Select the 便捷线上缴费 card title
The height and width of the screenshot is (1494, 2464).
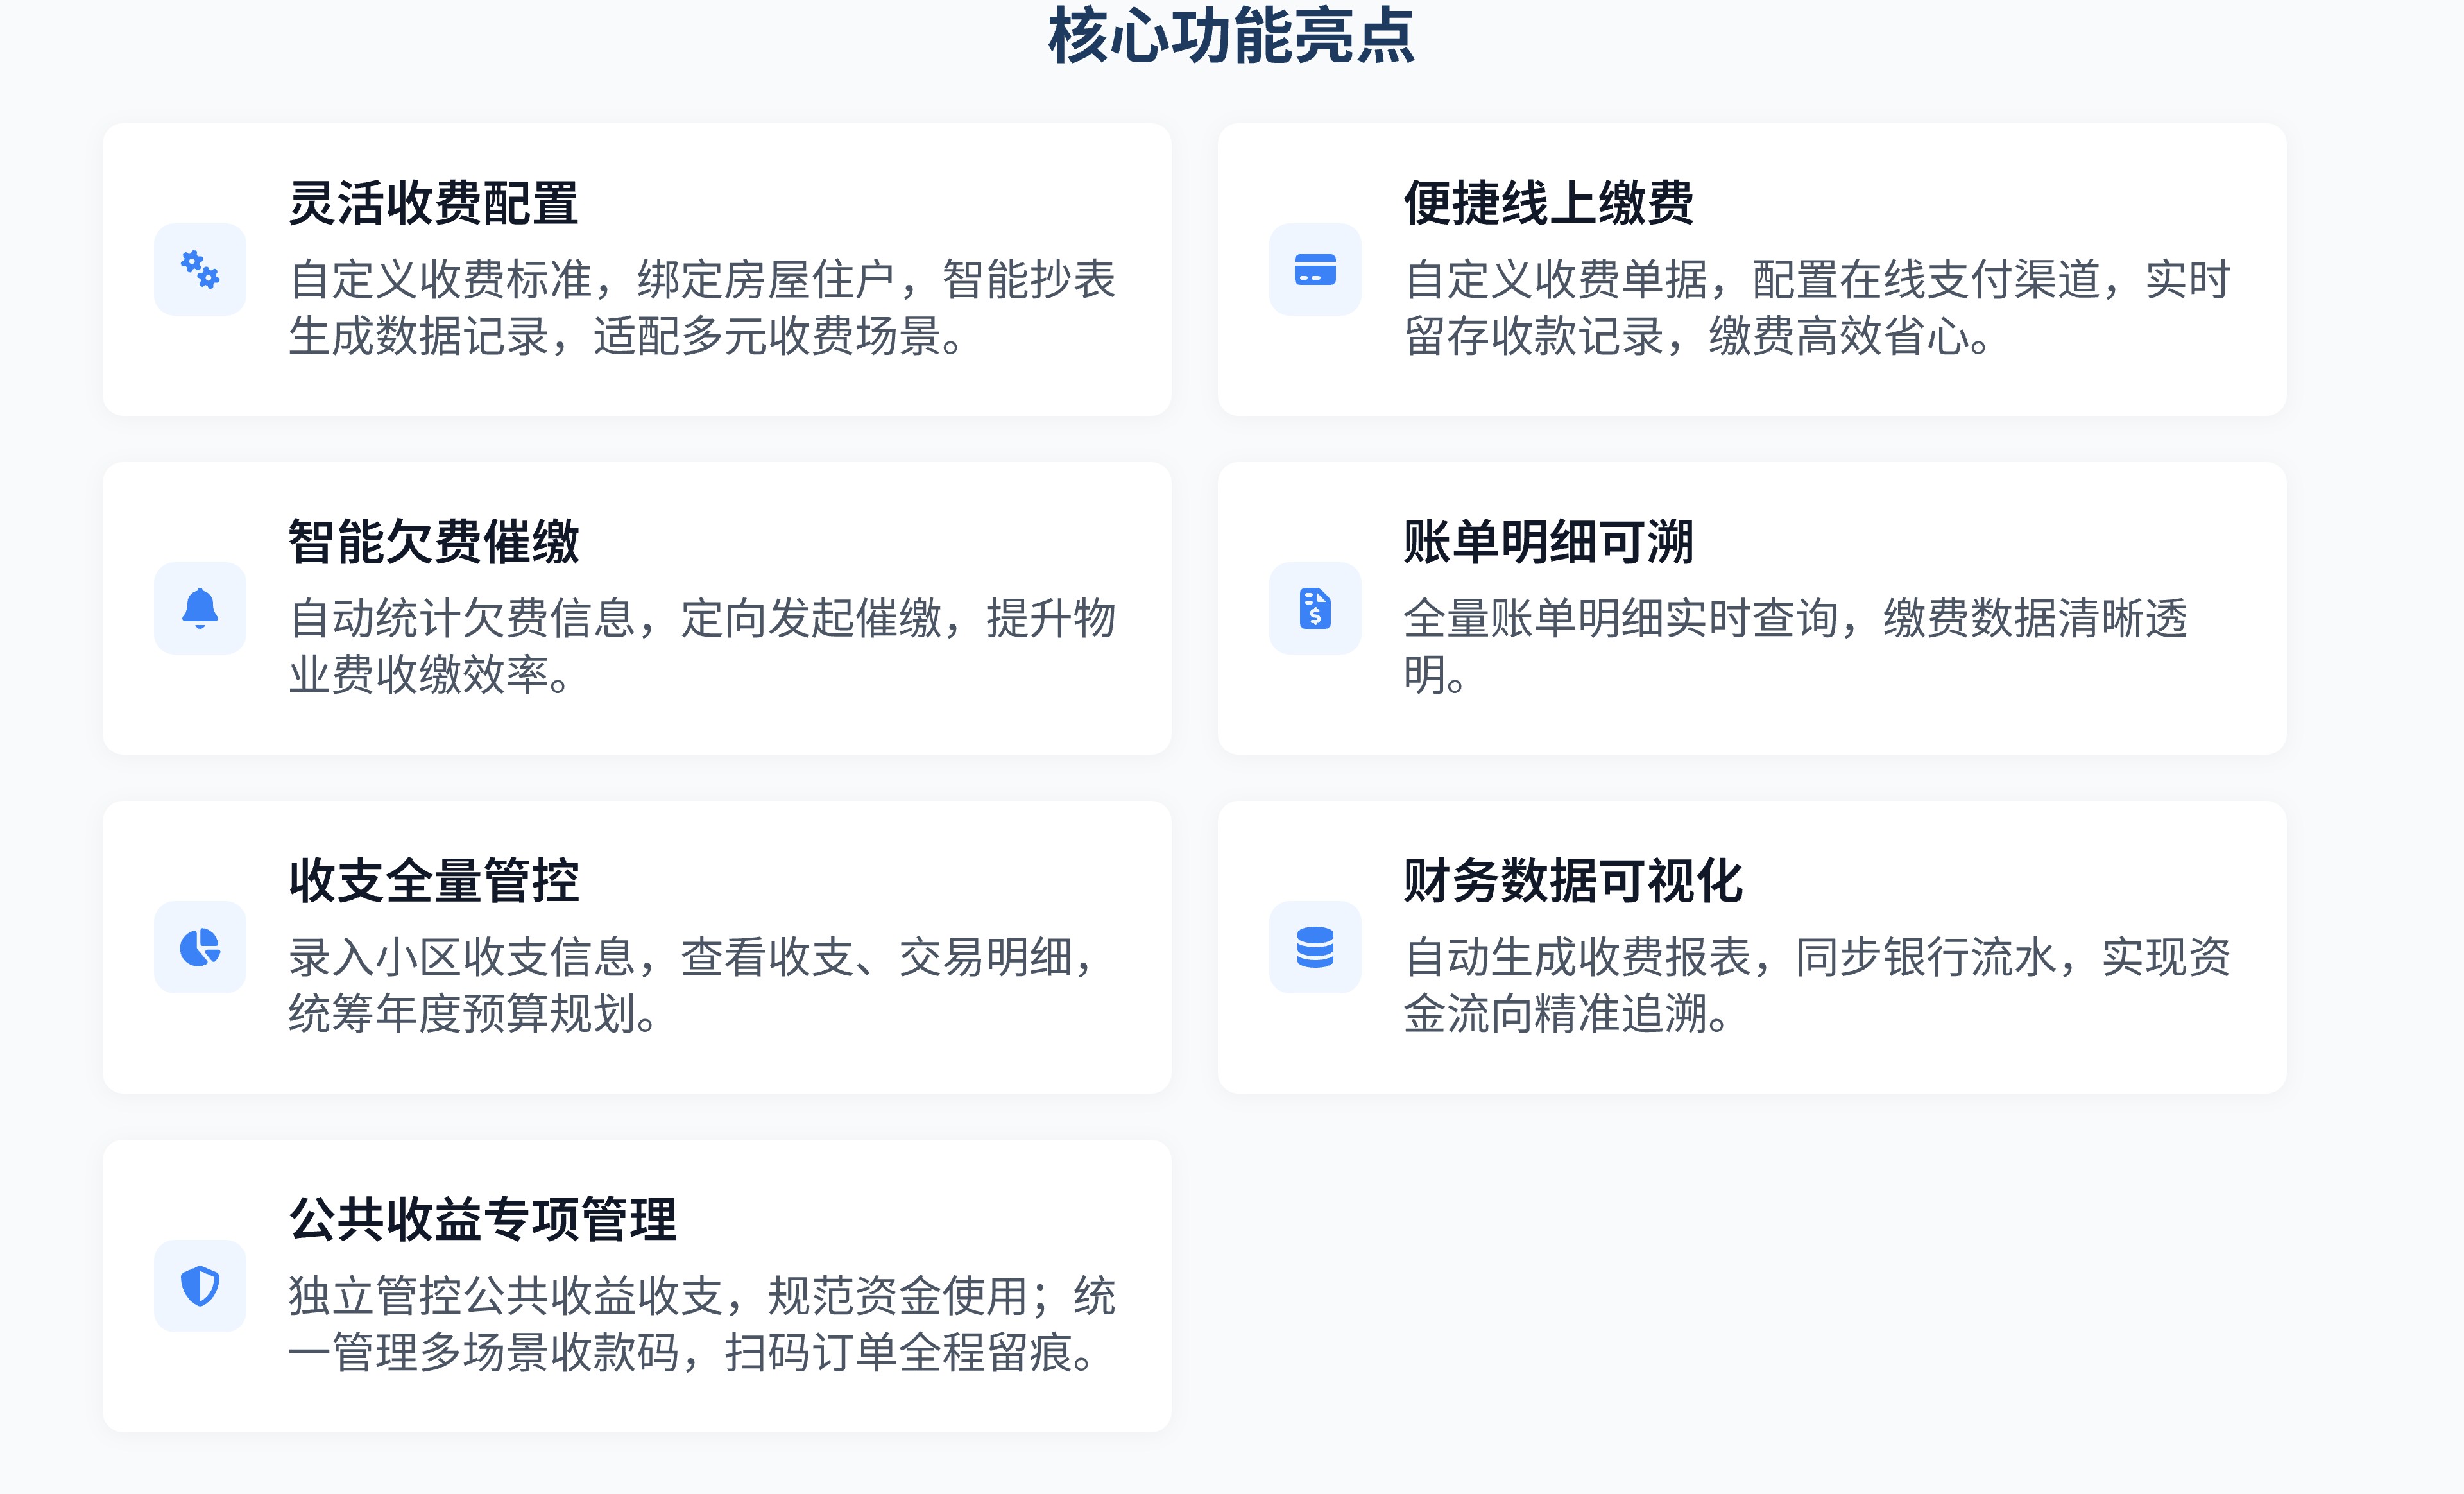point(1548,204)
